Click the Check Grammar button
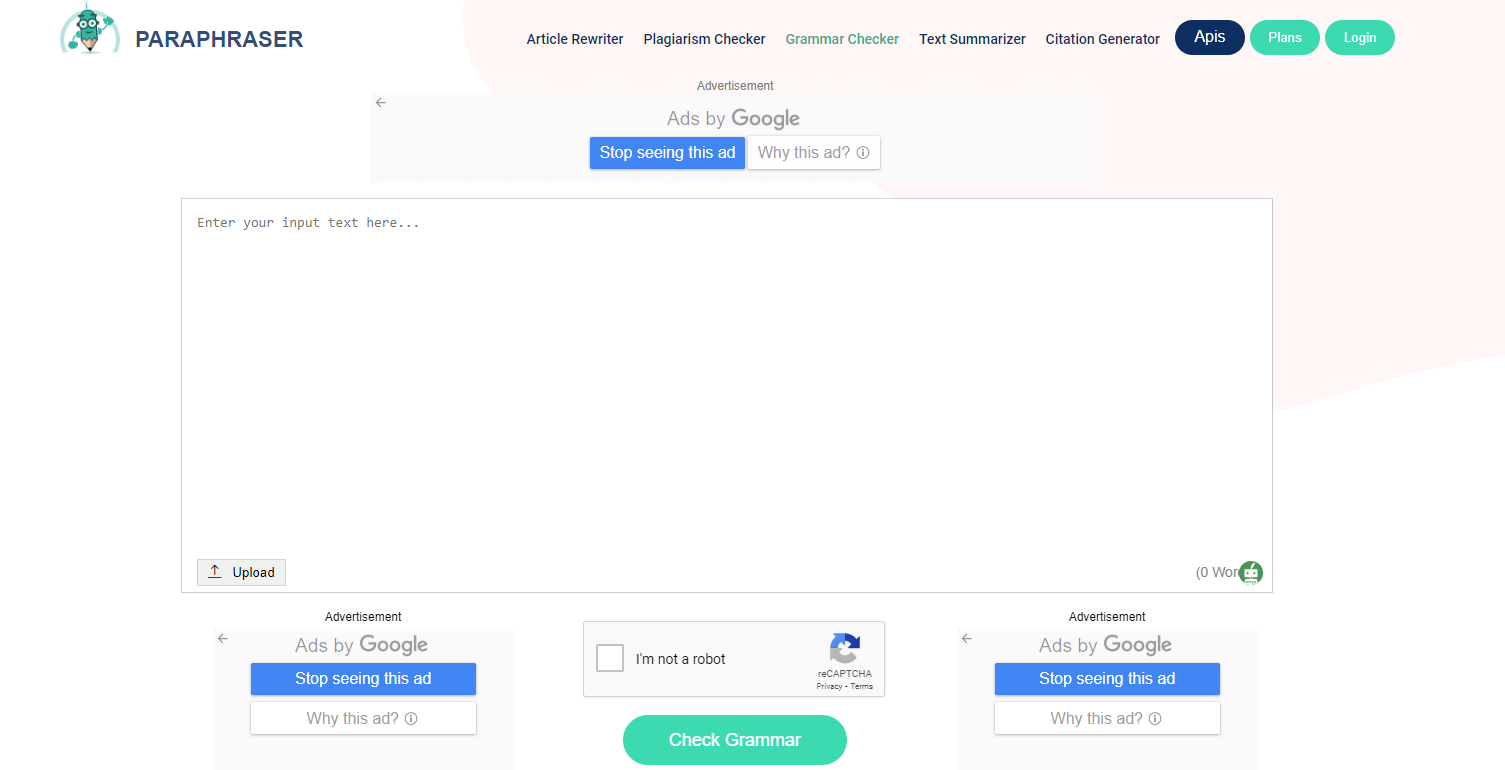The width and height of the screenshot is (1505, 770). click(x=735, y=740)
